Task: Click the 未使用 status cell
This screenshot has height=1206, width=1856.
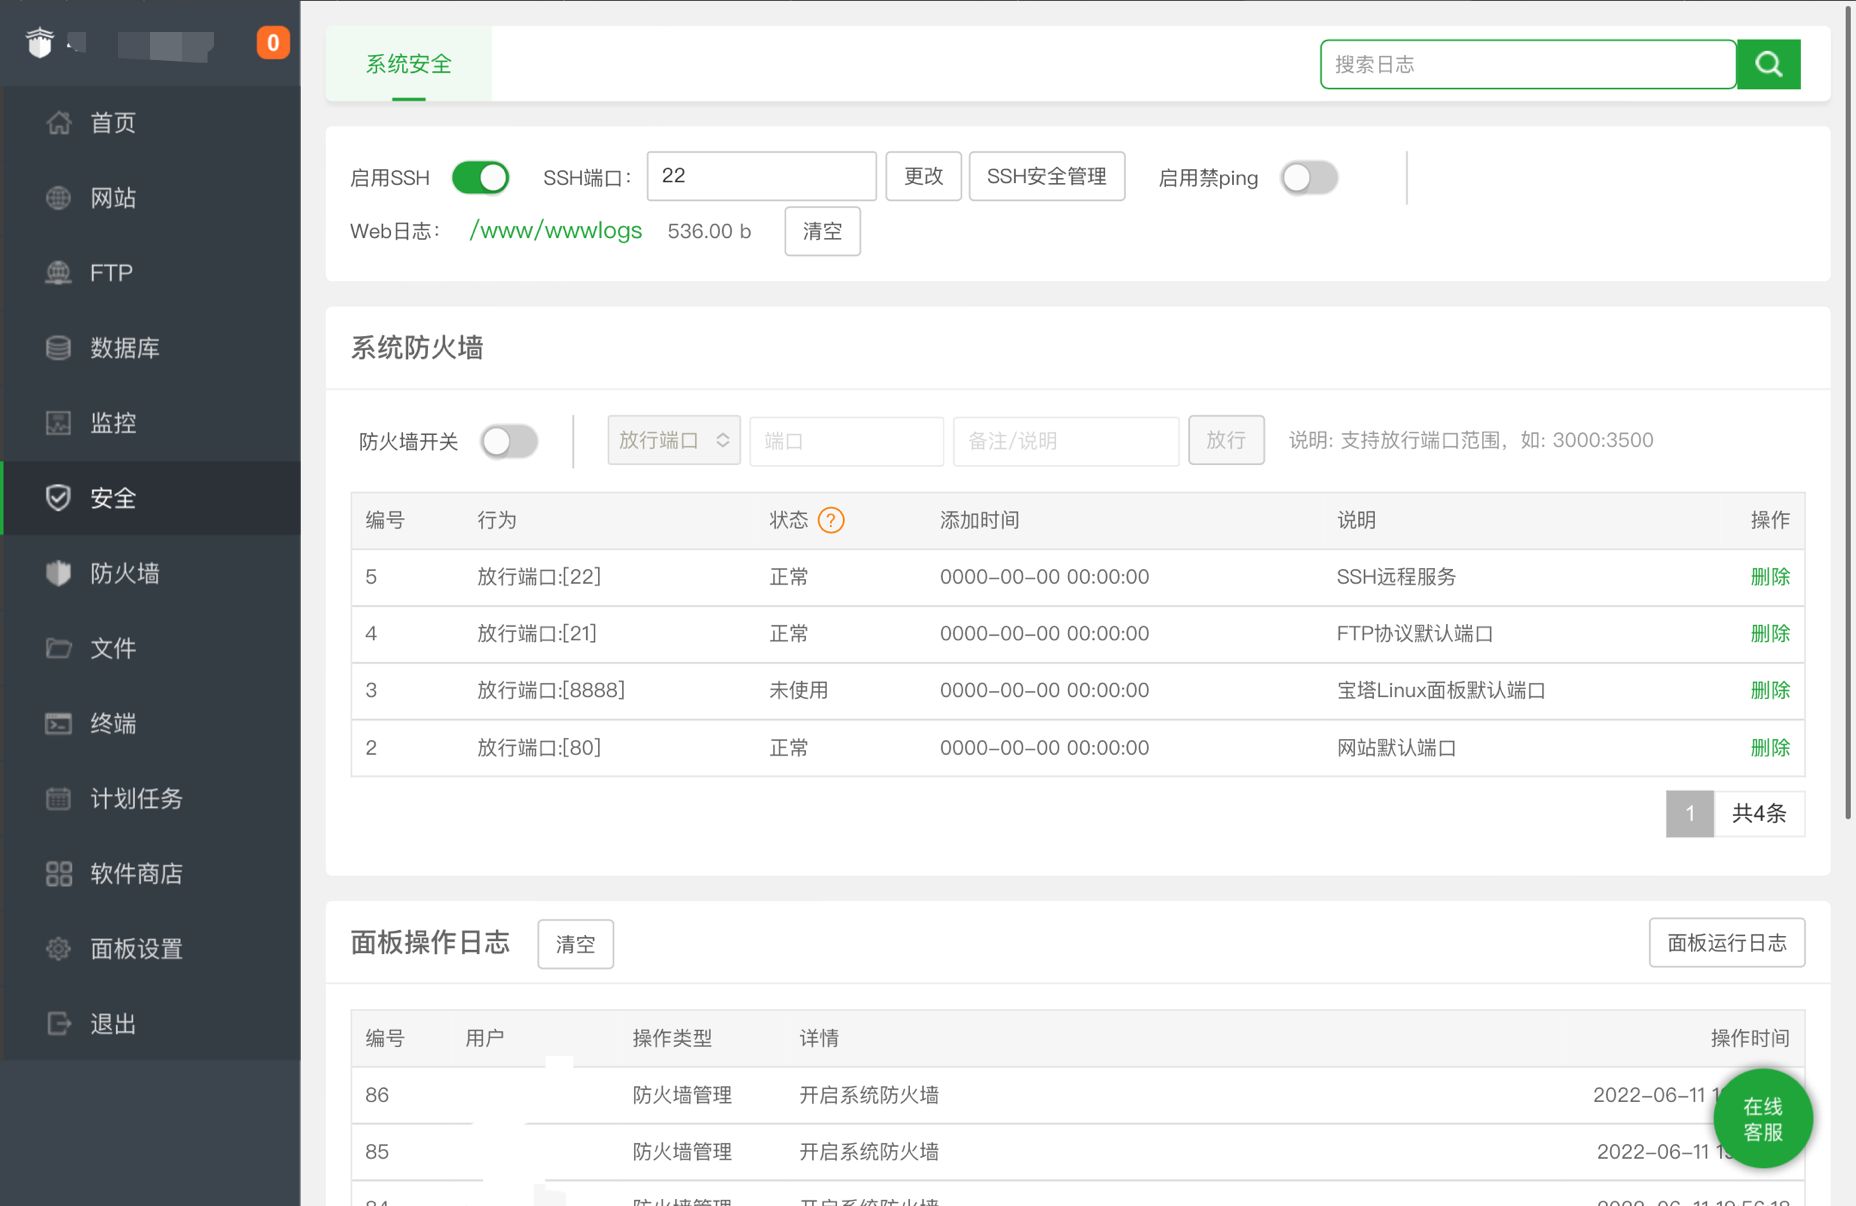Action: 798,690
